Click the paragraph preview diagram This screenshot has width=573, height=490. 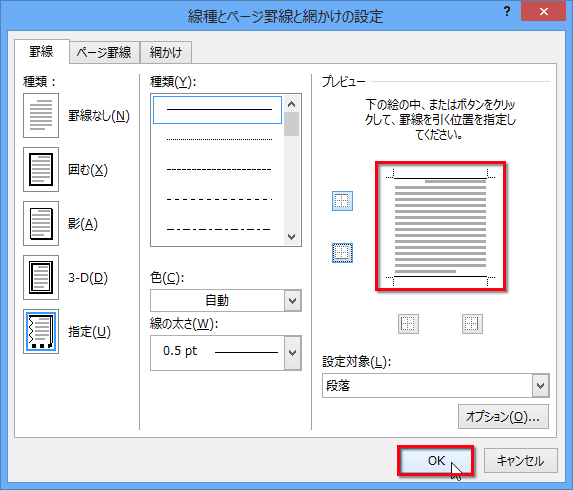coord(440,226)
